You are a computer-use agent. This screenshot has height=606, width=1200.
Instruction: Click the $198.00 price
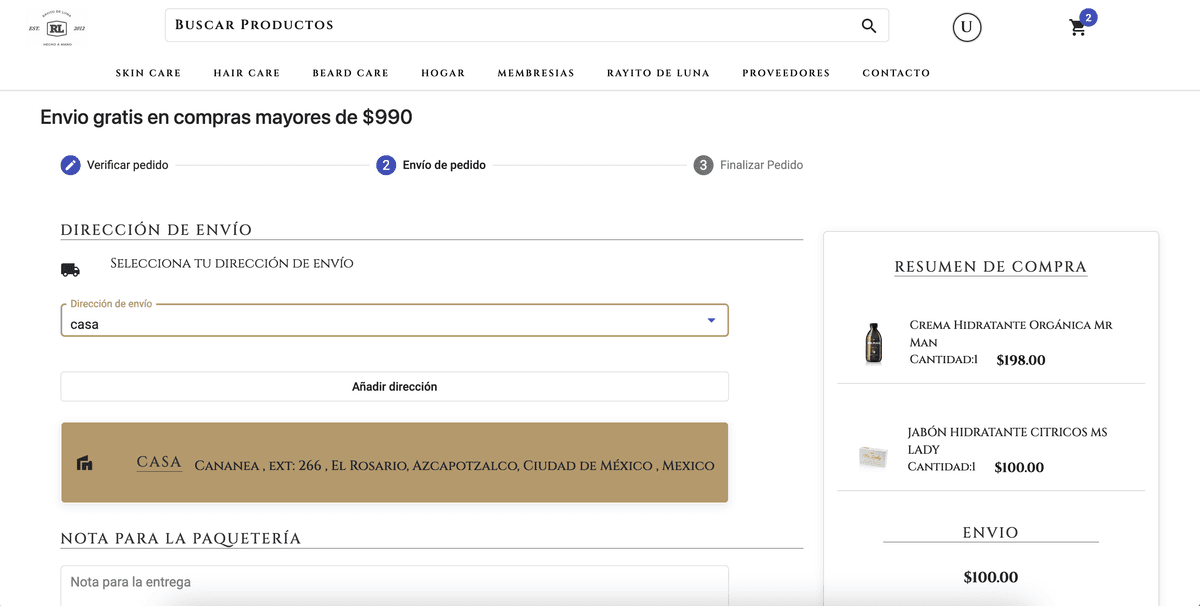click(x=1021, y=360)
